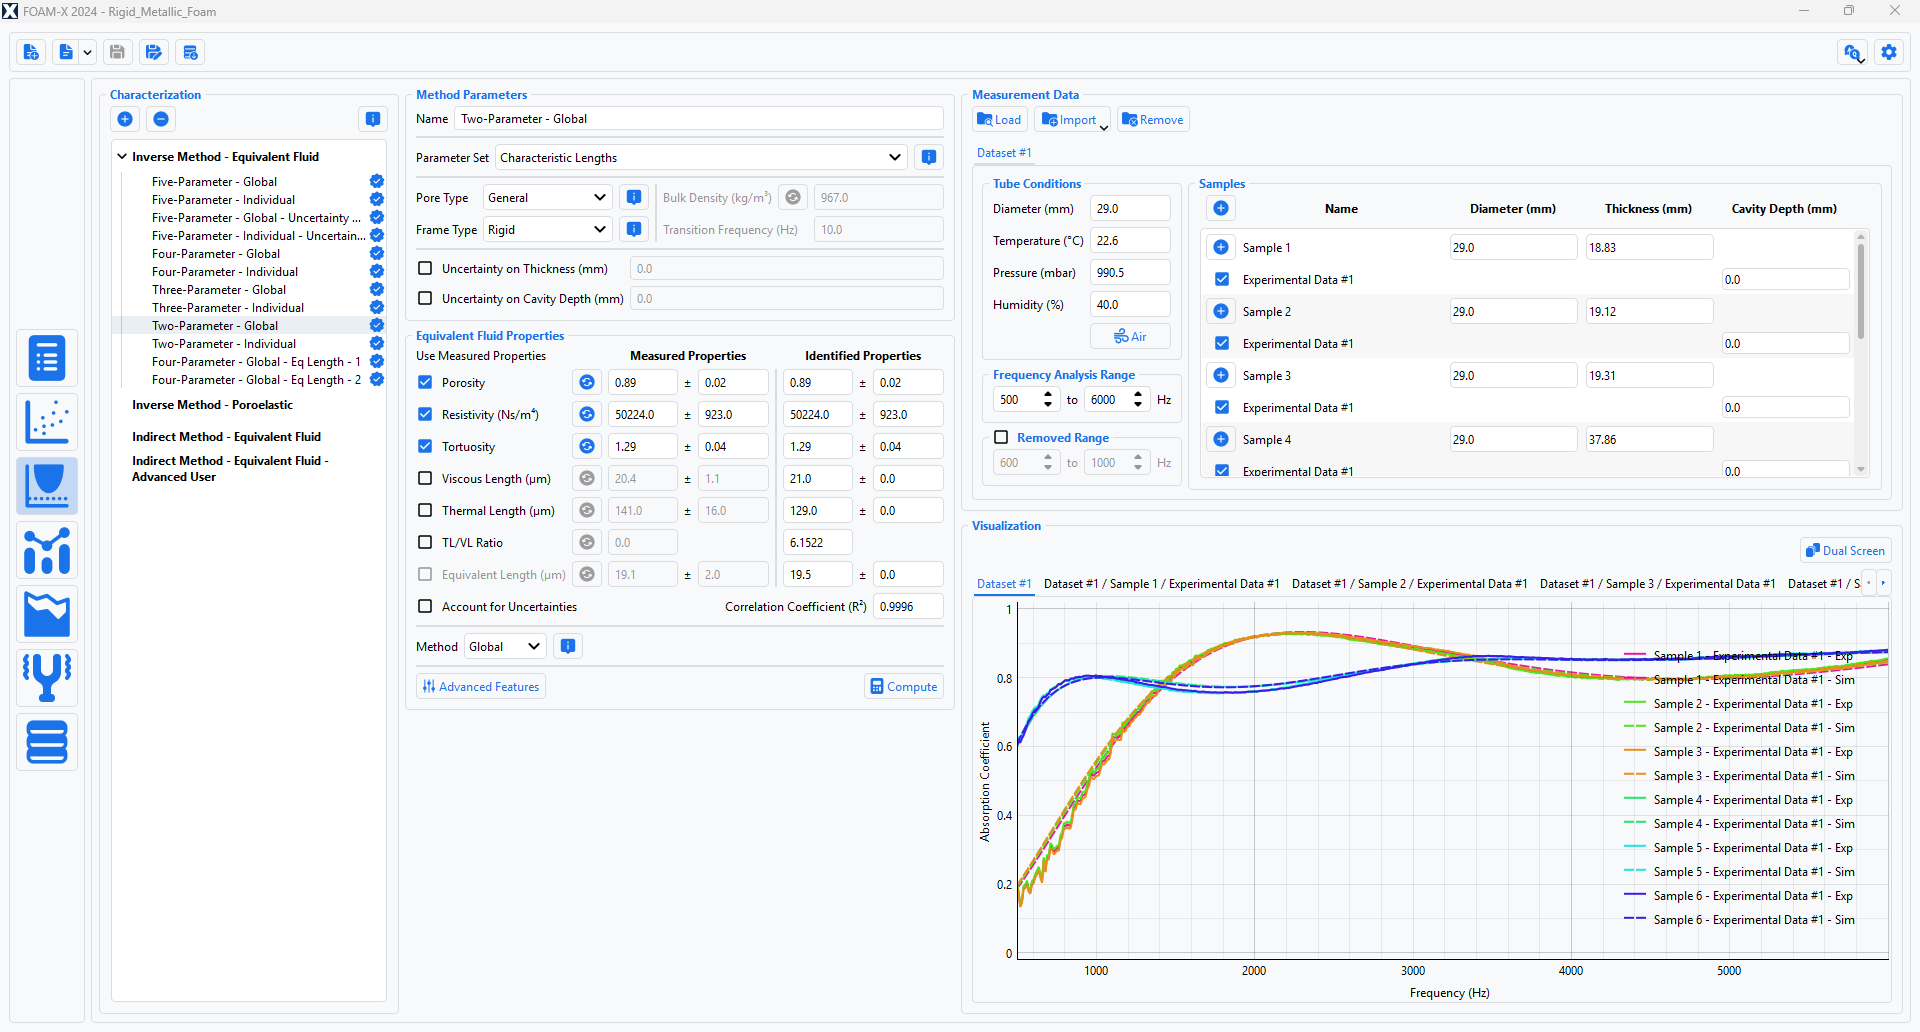Image resolution: width=1920 pixels, height=1032 pixels.
Task: Open the Pore Type dropdown
Action: point(547,198)
